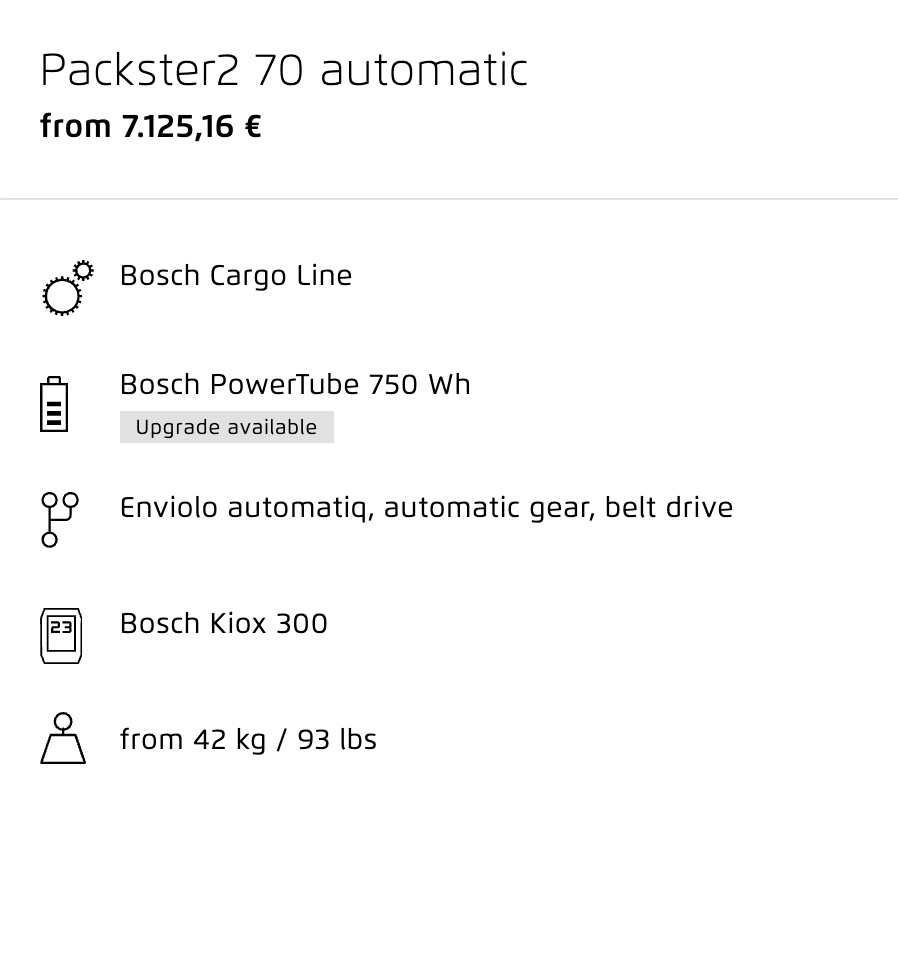Click the small gear of the motor icon
This screenshot has width=898, height=954.
84,270
